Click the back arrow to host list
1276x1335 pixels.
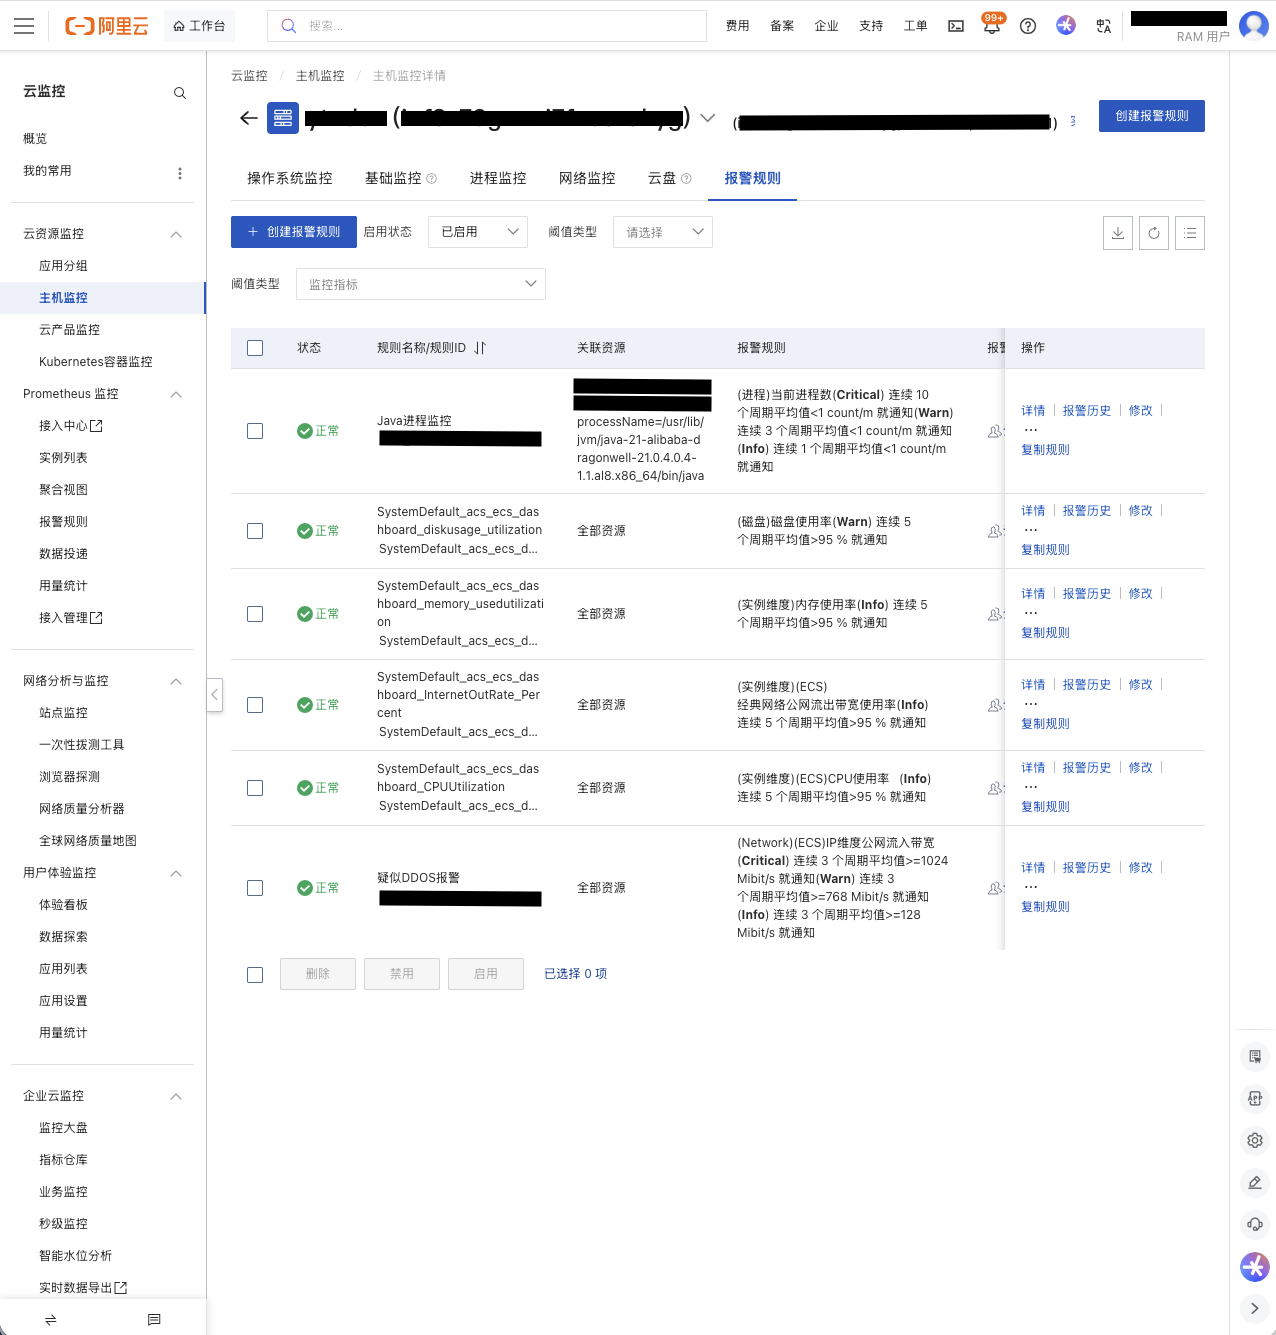tap(249, 118)
